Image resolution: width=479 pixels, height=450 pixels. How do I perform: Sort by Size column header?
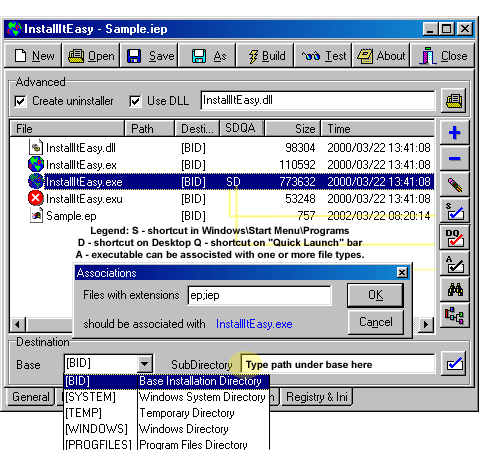(x=293, y=128)
